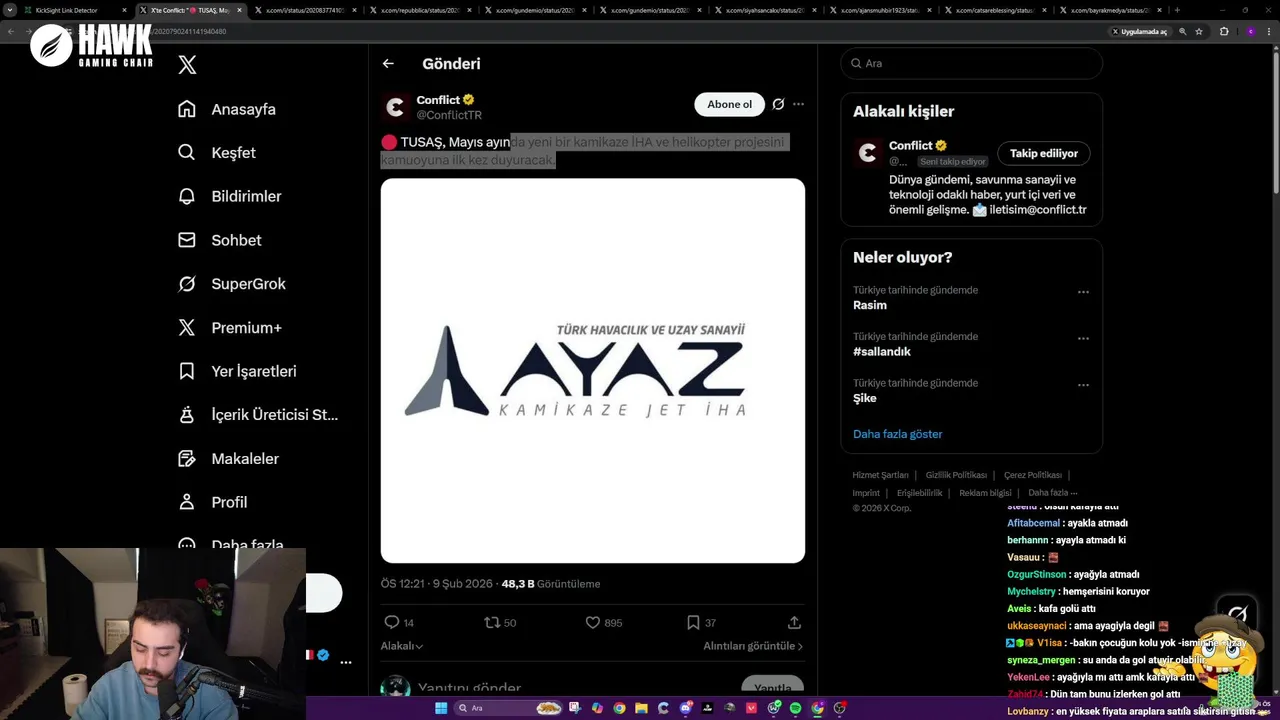The width and height of the screenshot is (1280, 720).
Task: Click Grok explain icon on post
Action: (778, 104)
